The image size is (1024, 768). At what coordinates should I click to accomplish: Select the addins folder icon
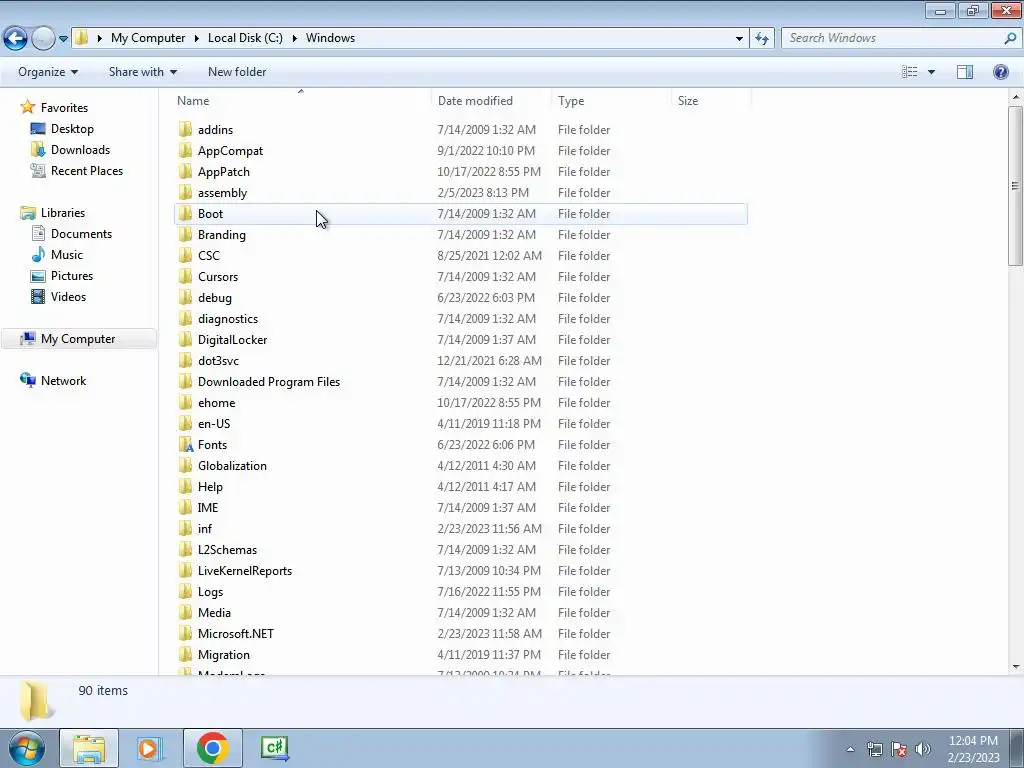tap(185, 129)
